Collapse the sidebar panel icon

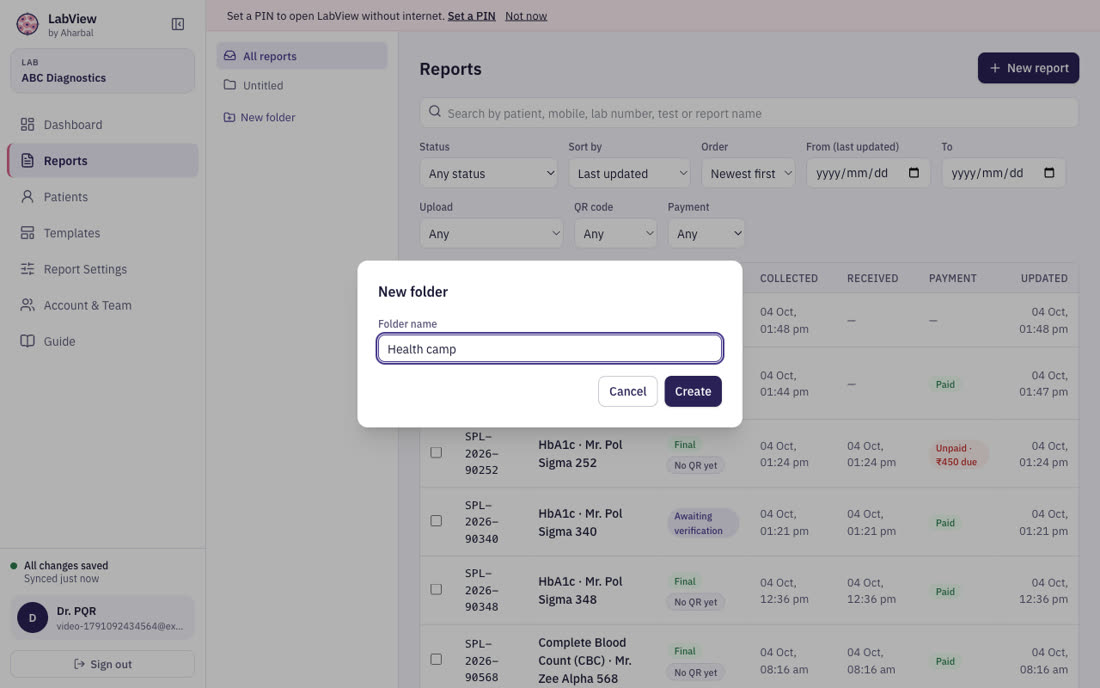[x=177, y=25]
